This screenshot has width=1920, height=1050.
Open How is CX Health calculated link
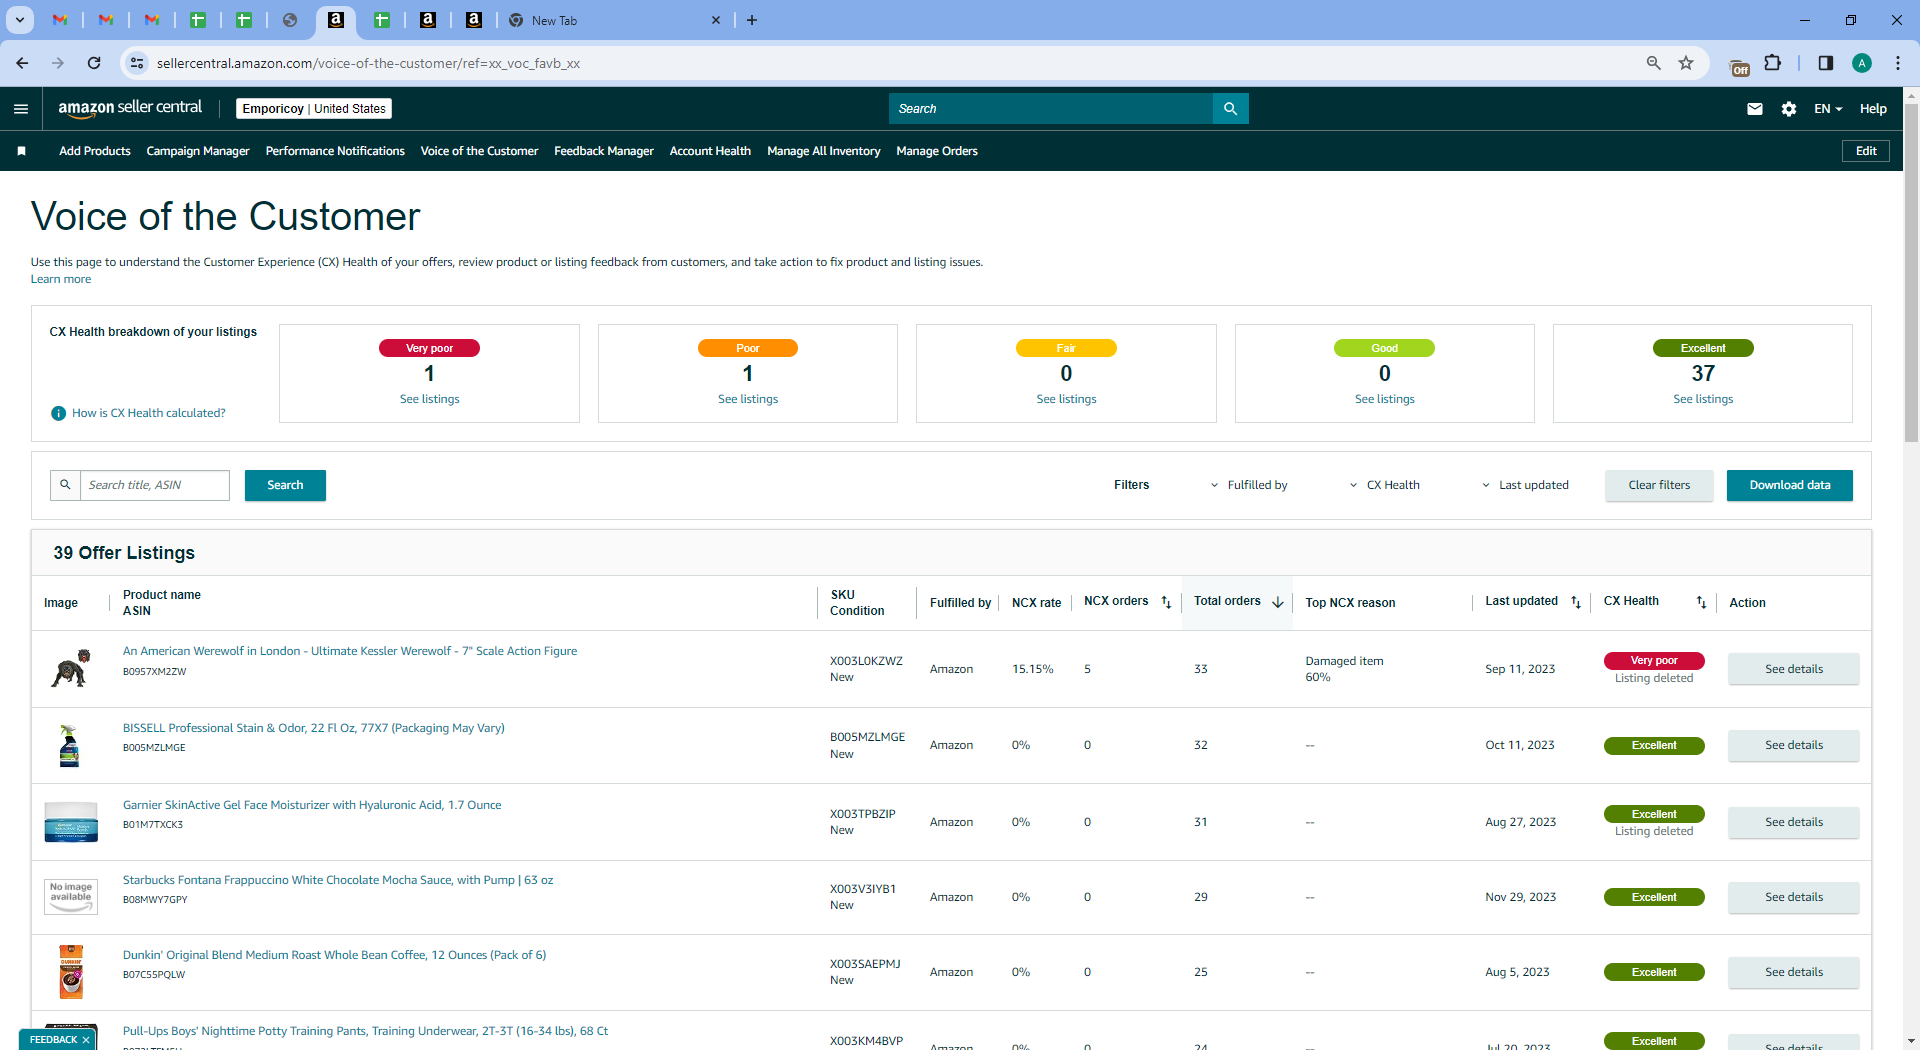[149, 413]
